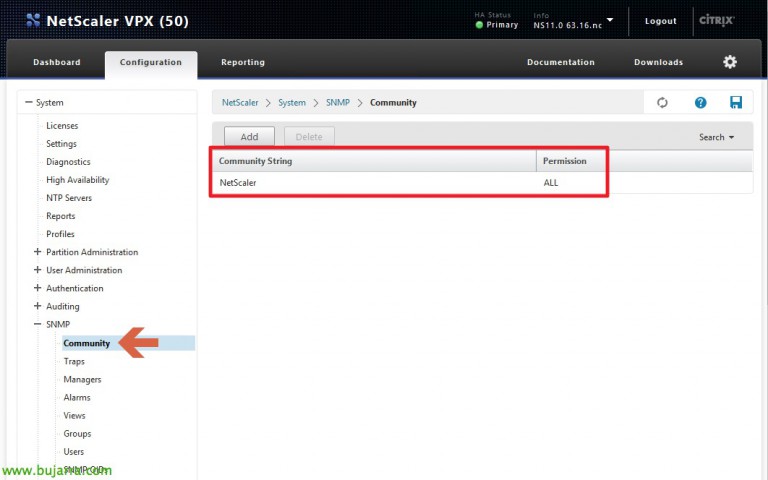Click the NetScaler logo icon
This screenshot has height=480, width=768.
[x=33, y=20]
